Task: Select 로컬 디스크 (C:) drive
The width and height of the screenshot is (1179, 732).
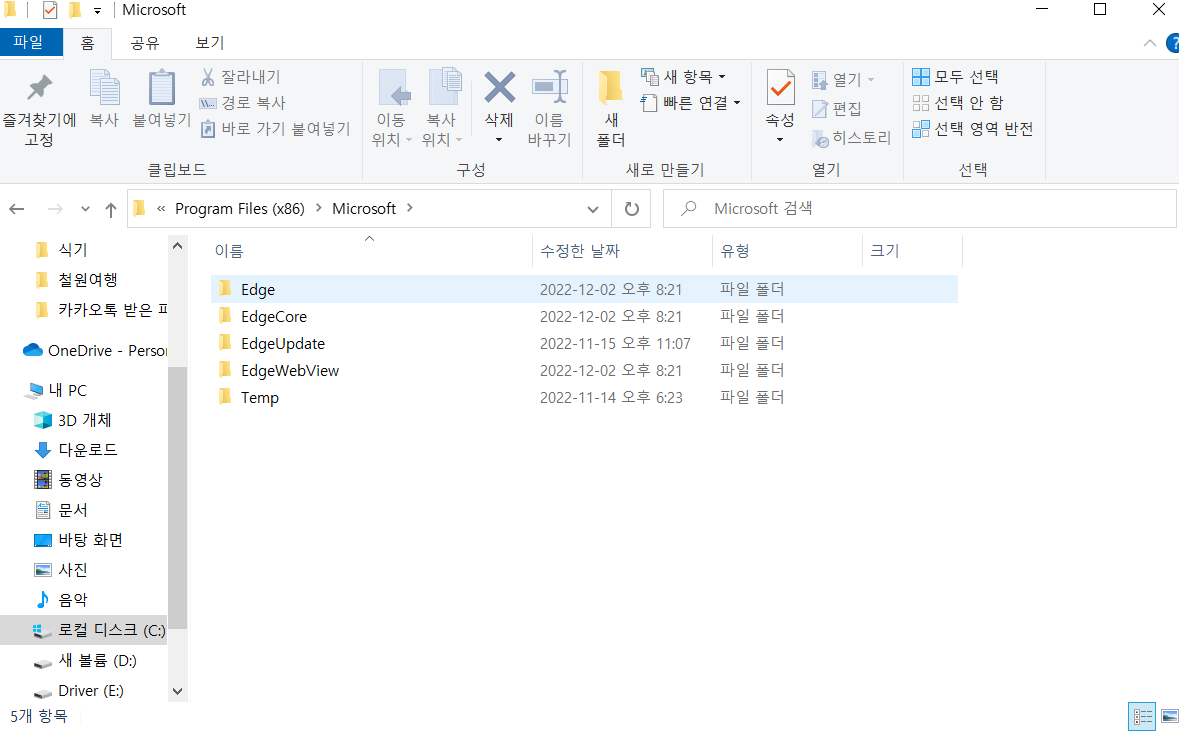Action: click(83, 630)
